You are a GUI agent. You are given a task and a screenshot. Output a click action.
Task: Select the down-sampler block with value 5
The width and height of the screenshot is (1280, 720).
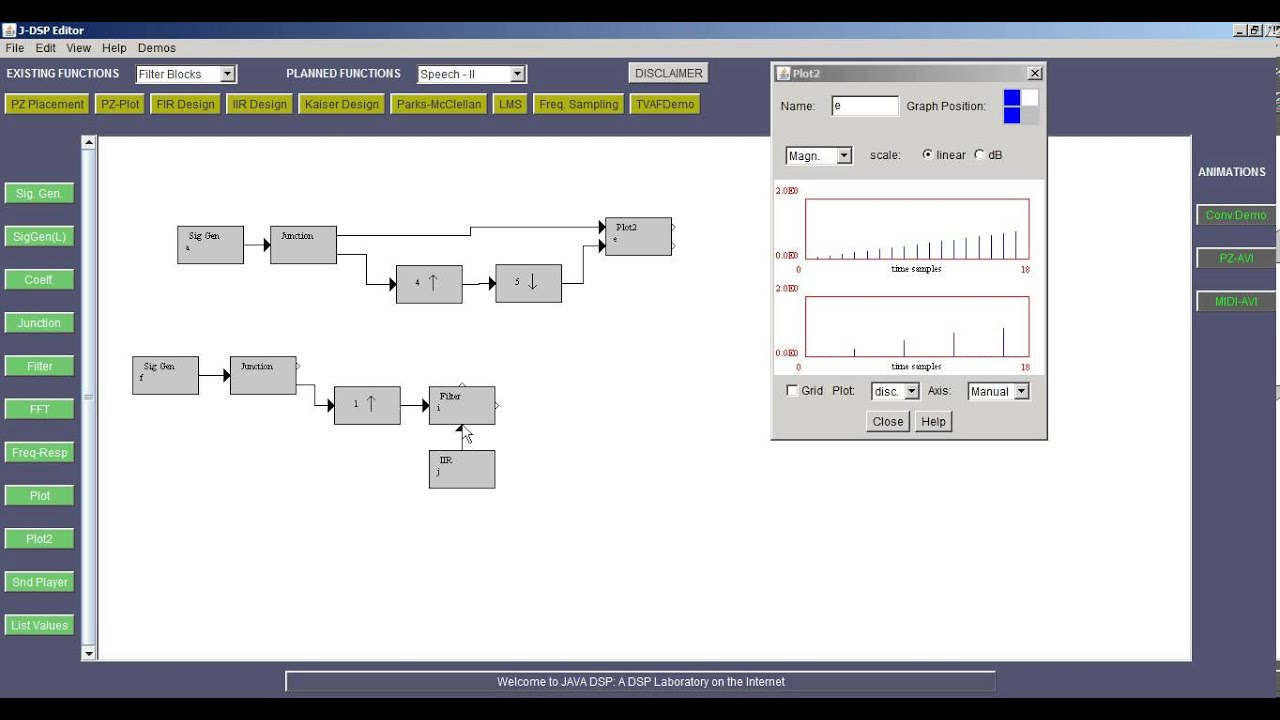click(528, 284)
